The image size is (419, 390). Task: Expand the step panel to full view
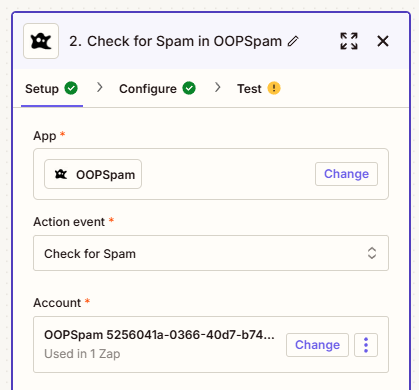click(x=349, y=41)
